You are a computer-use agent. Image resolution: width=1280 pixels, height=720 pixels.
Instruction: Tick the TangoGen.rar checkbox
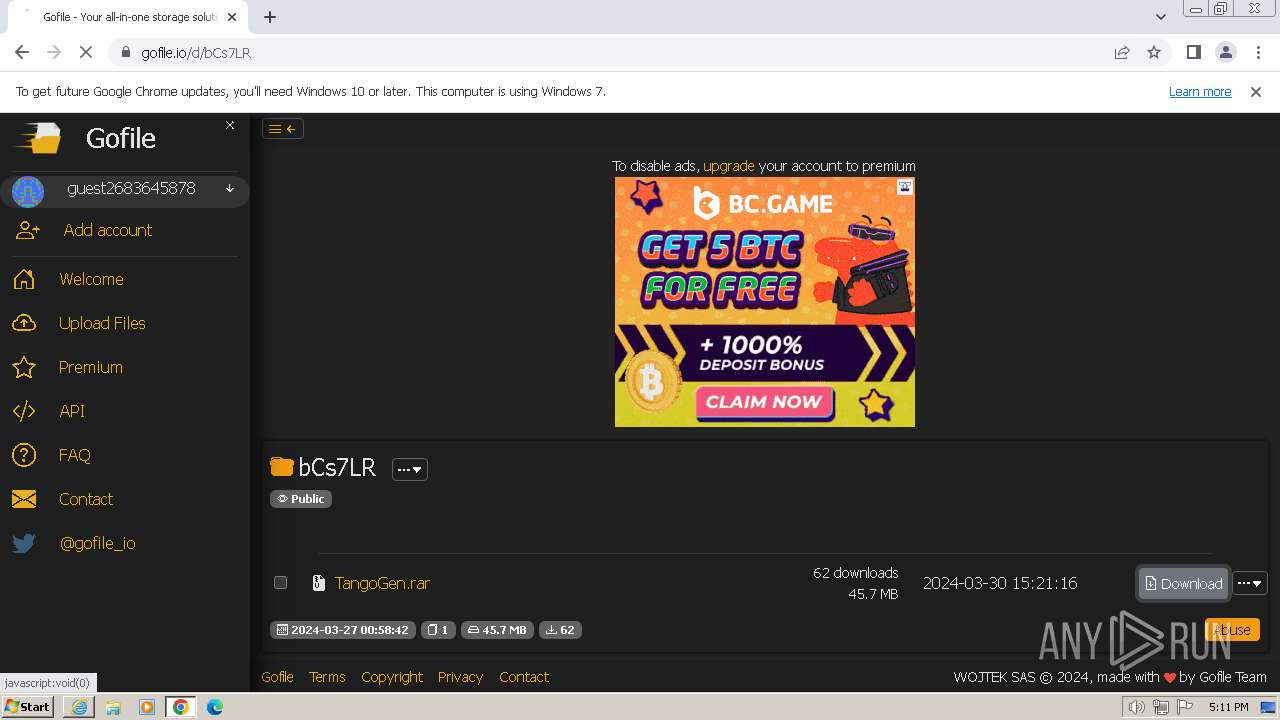point(280,583)
